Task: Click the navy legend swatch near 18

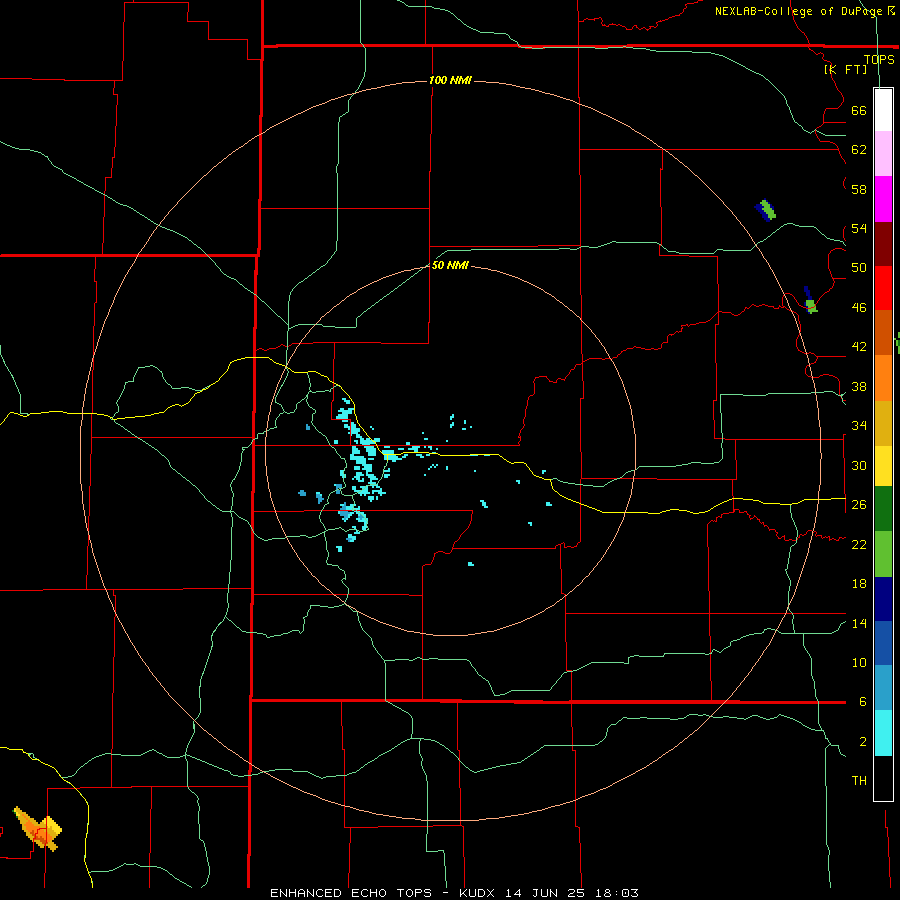Action: (x=883, y=599)
